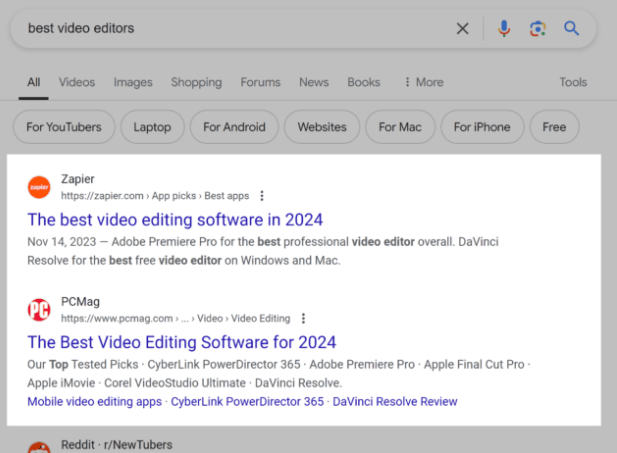Viewport: 617px width, 453px height.
Task: Open the DaVinci Resolve Review sitelink
Action: 395,401
